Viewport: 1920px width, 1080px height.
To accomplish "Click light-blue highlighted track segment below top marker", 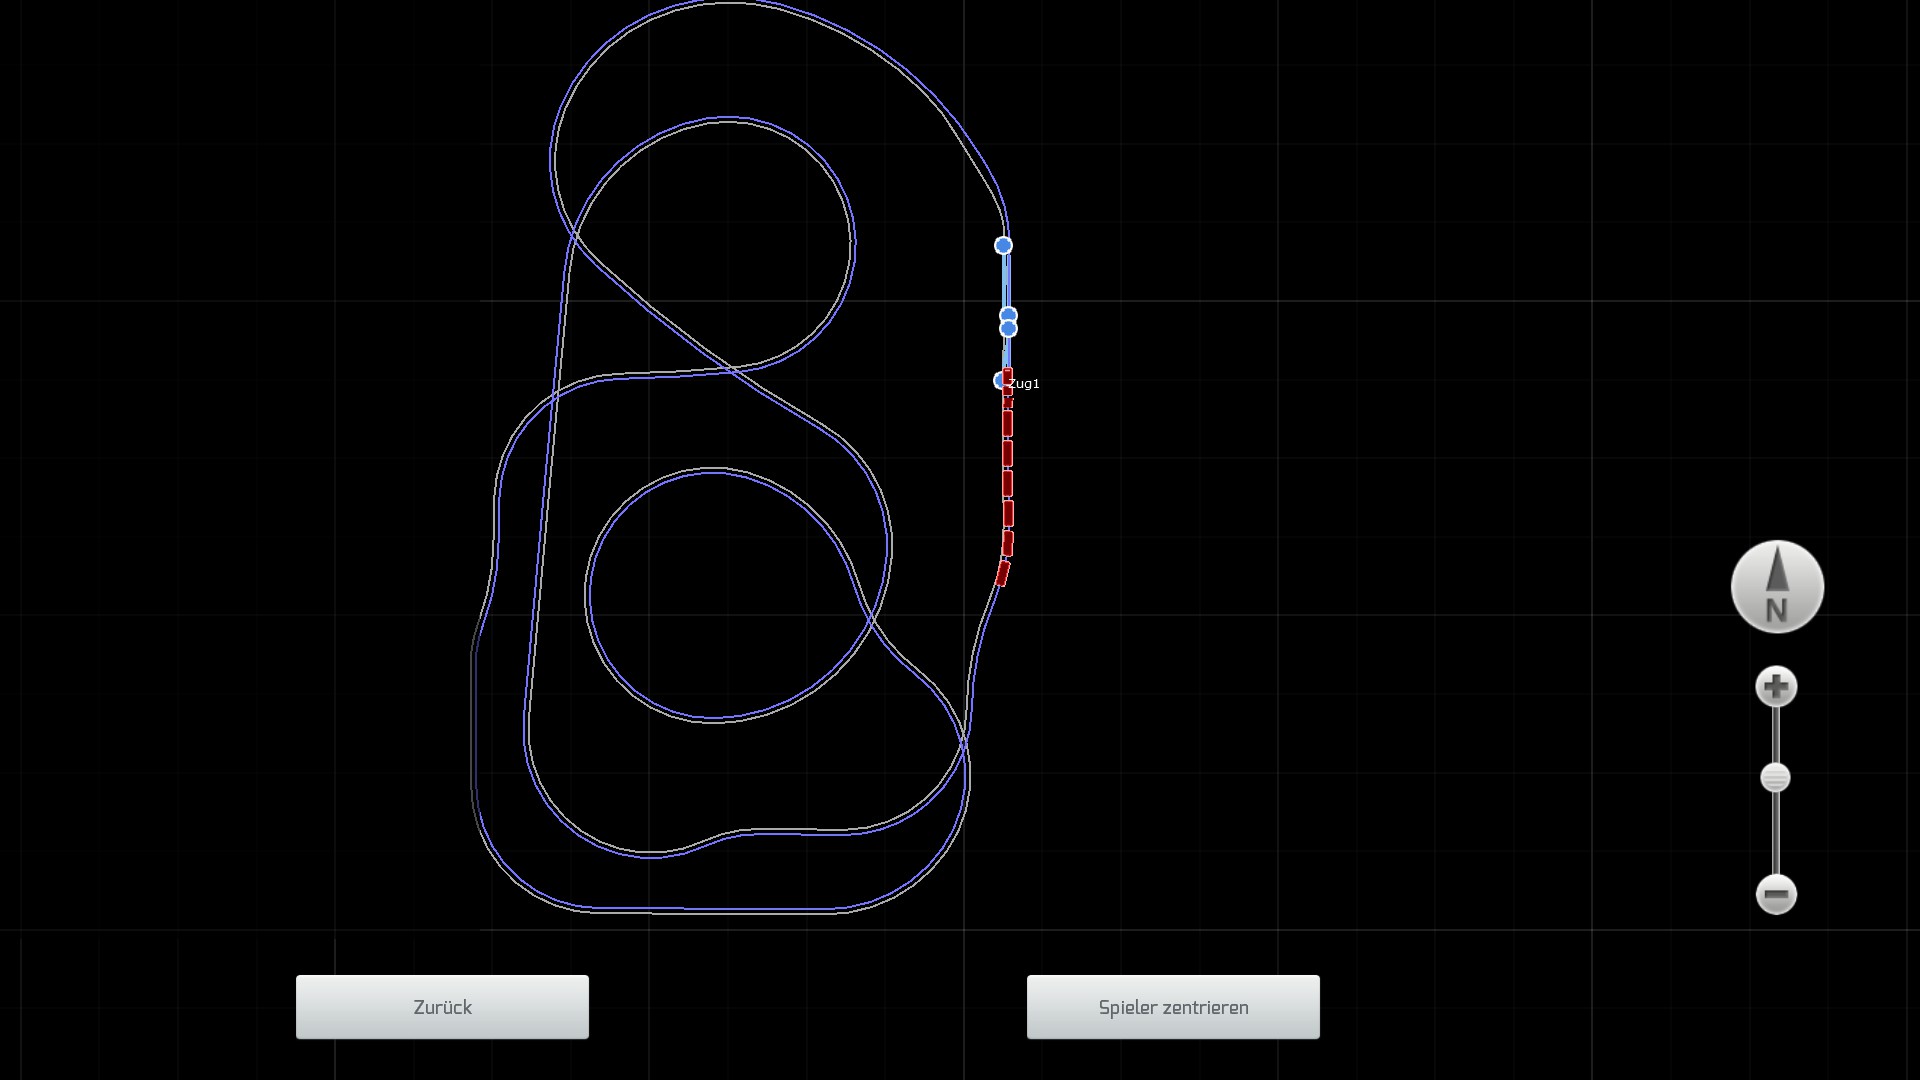I will [1006, 282].
